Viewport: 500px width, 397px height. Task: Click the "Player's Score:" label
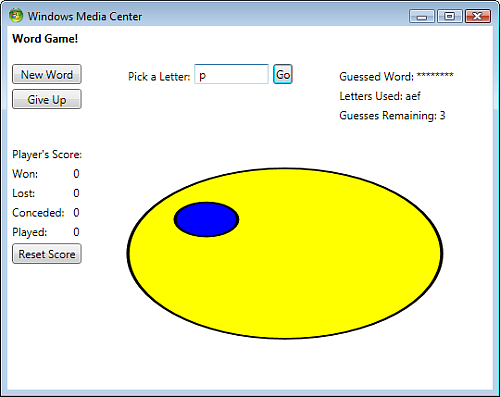pos(47,154)
